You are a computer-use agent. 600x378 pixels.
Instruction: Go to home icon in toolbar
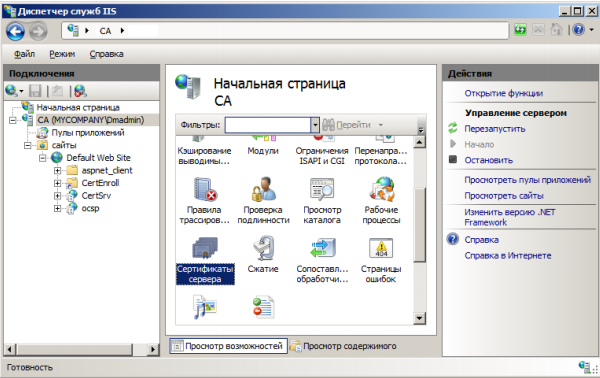click(x=557, y=29)
